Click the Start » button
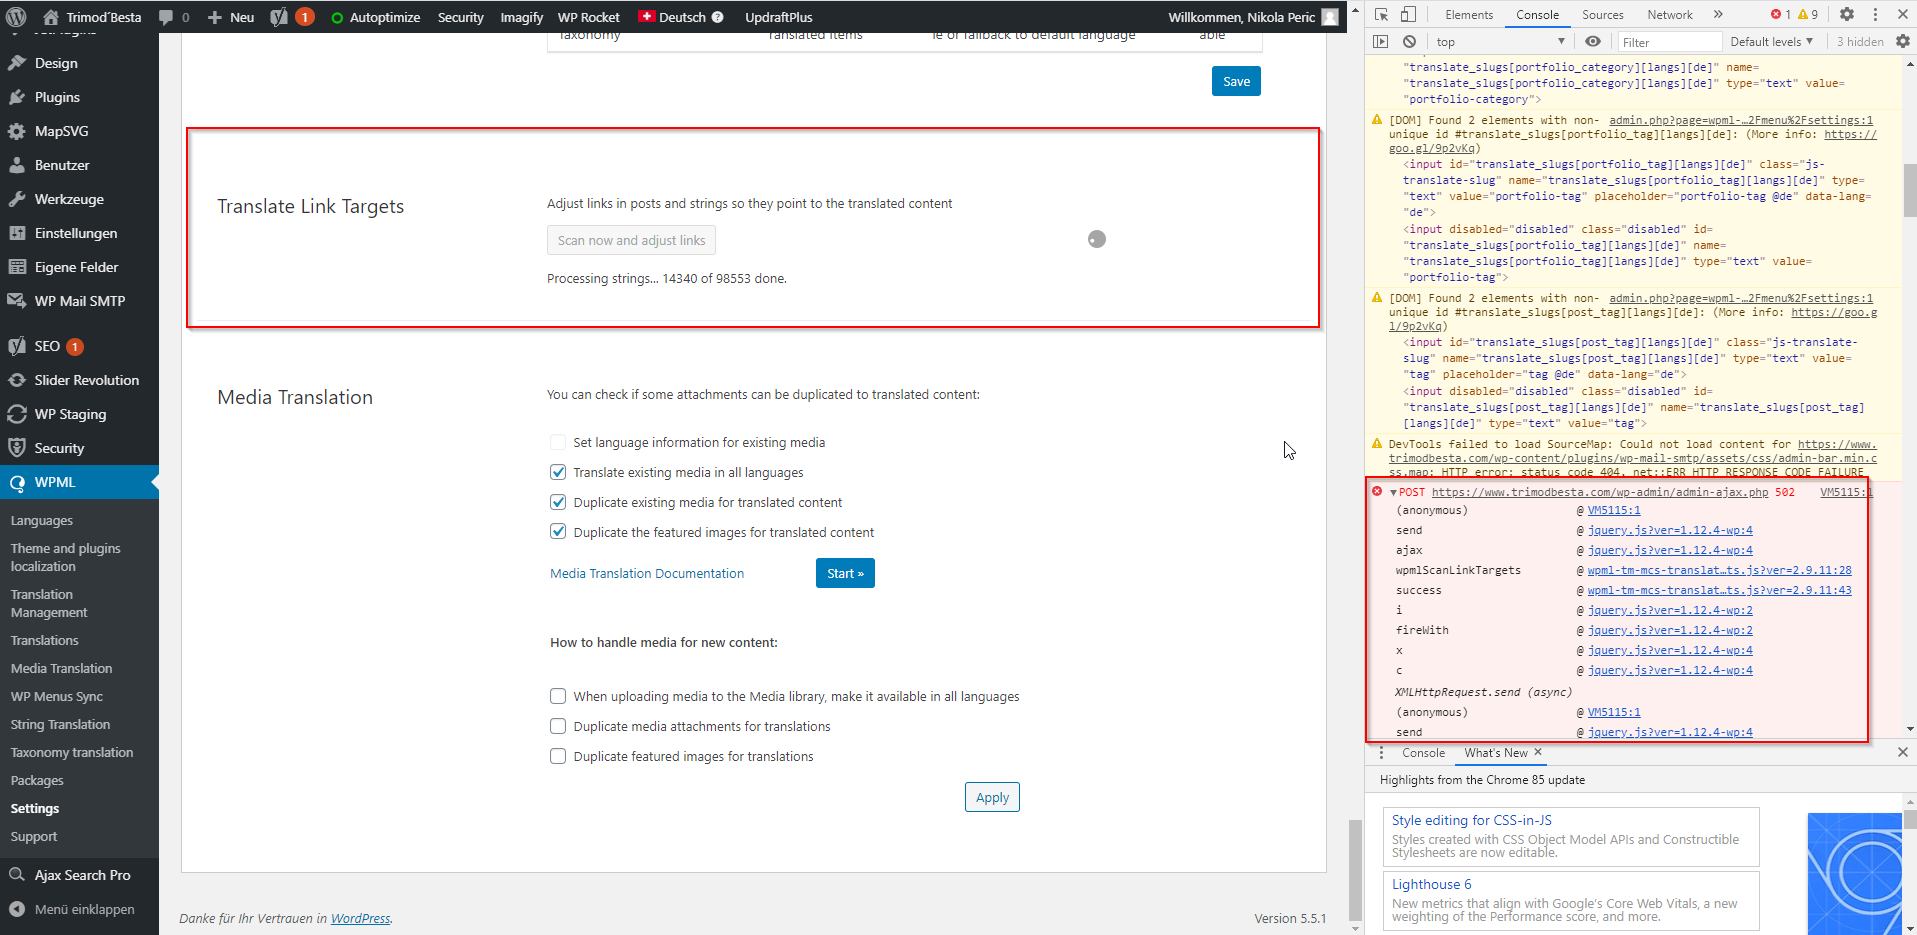The width and height of the screenshot is (1917, 935). [x=845, y=573]
